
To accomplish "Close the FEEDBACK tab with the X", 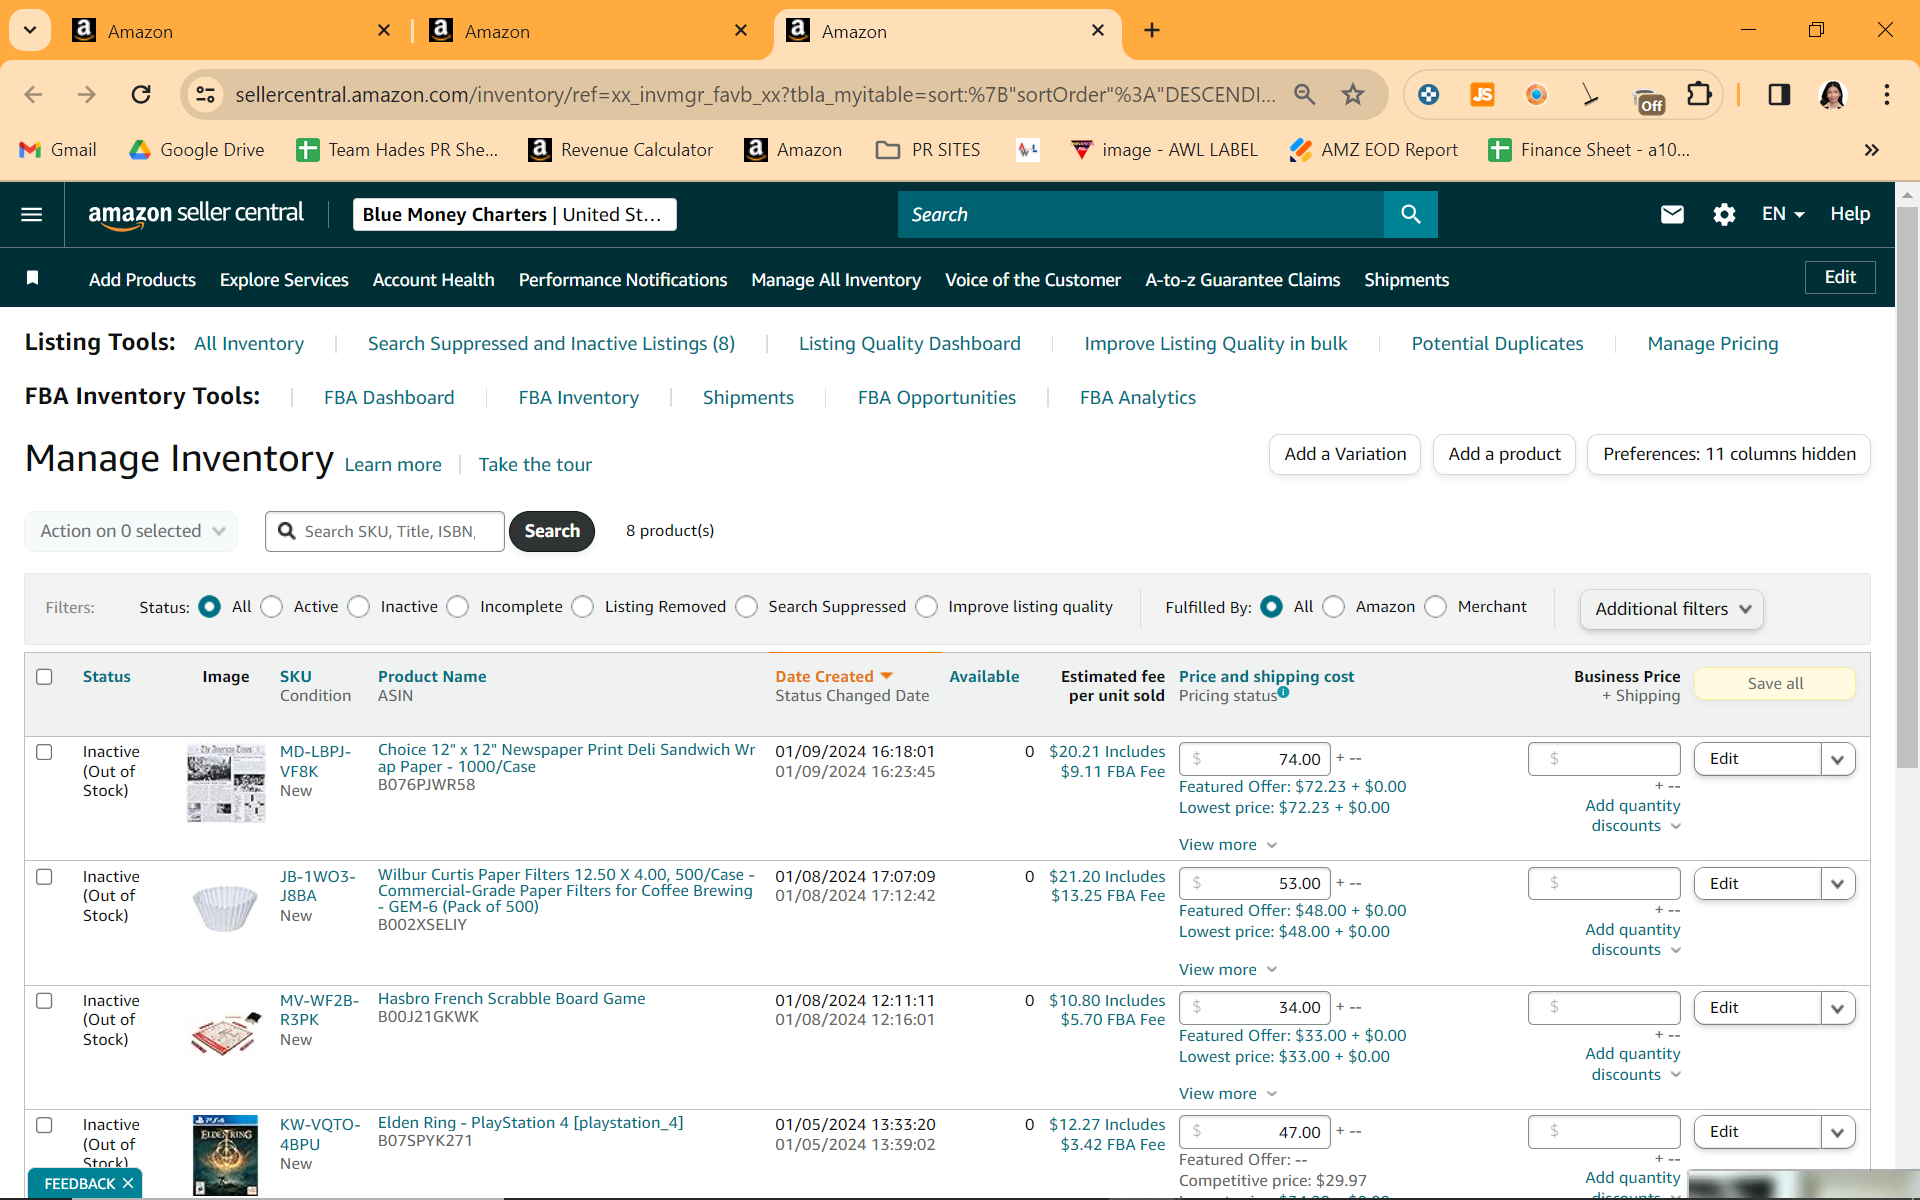I will [x=128, y=1183].
